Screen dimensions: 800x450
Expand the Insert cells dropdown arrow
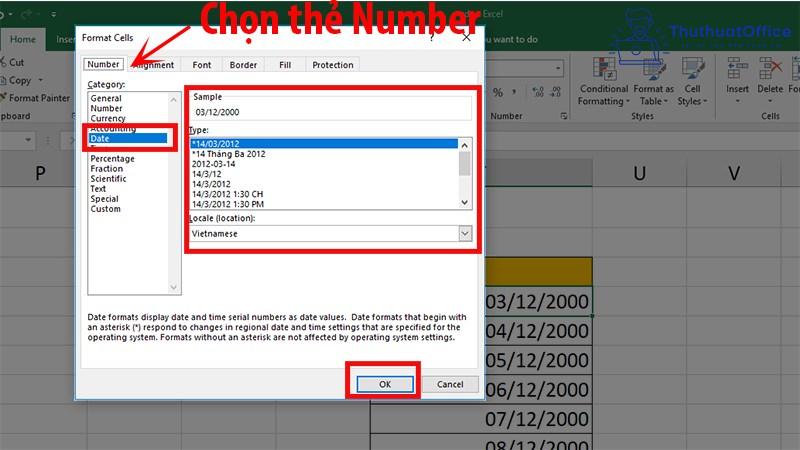(x=737, y=101)
